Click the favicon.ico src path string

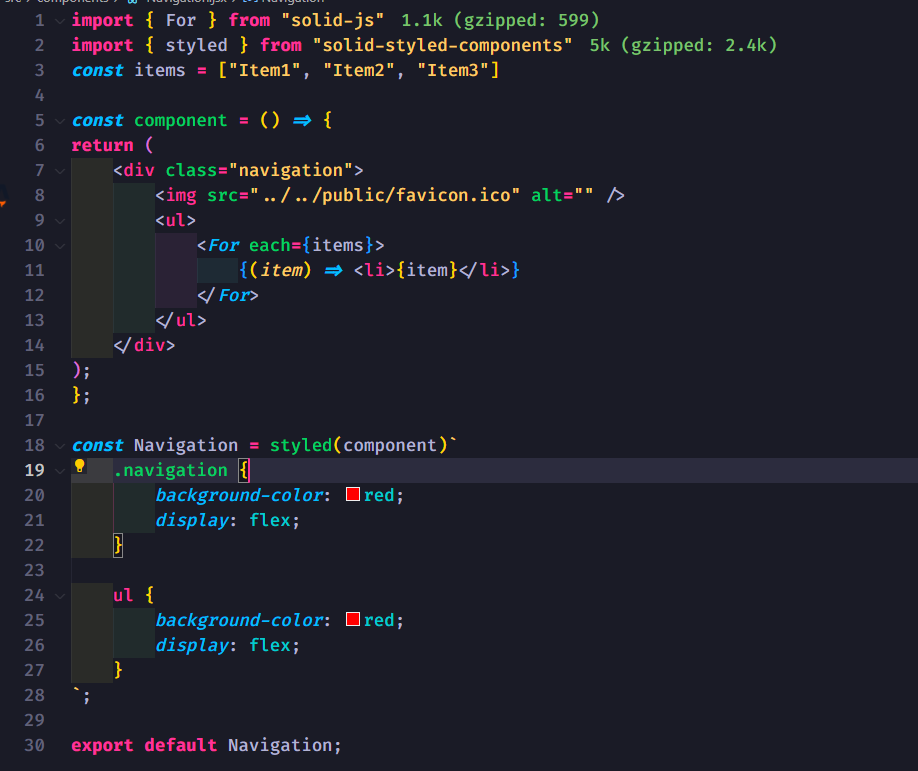(x=385, y=195)
